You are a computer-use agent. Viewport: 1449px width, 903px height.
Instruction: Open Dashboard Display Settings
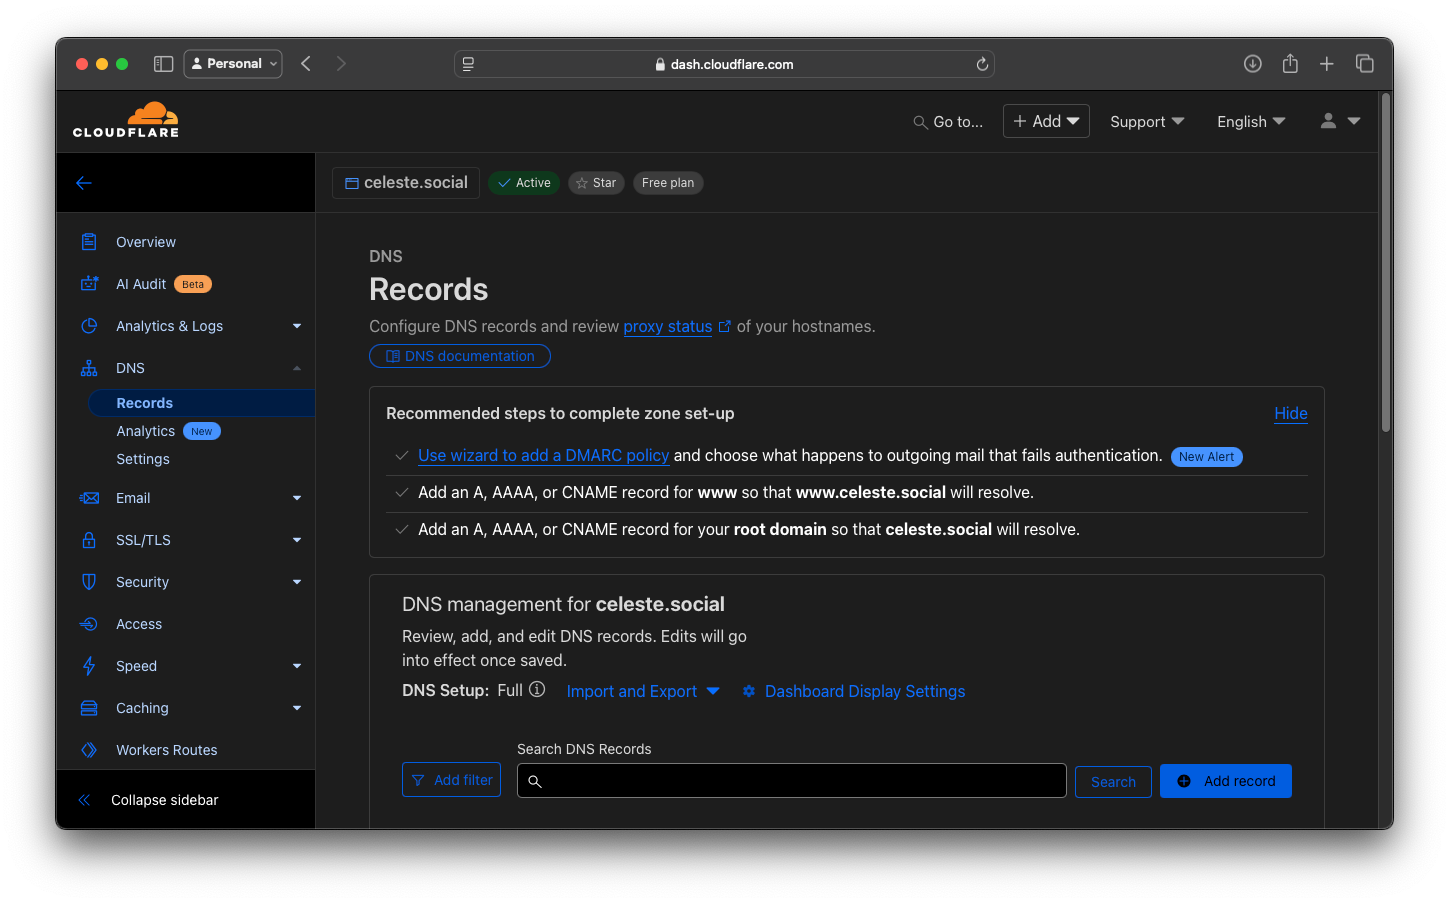(853, 692)
